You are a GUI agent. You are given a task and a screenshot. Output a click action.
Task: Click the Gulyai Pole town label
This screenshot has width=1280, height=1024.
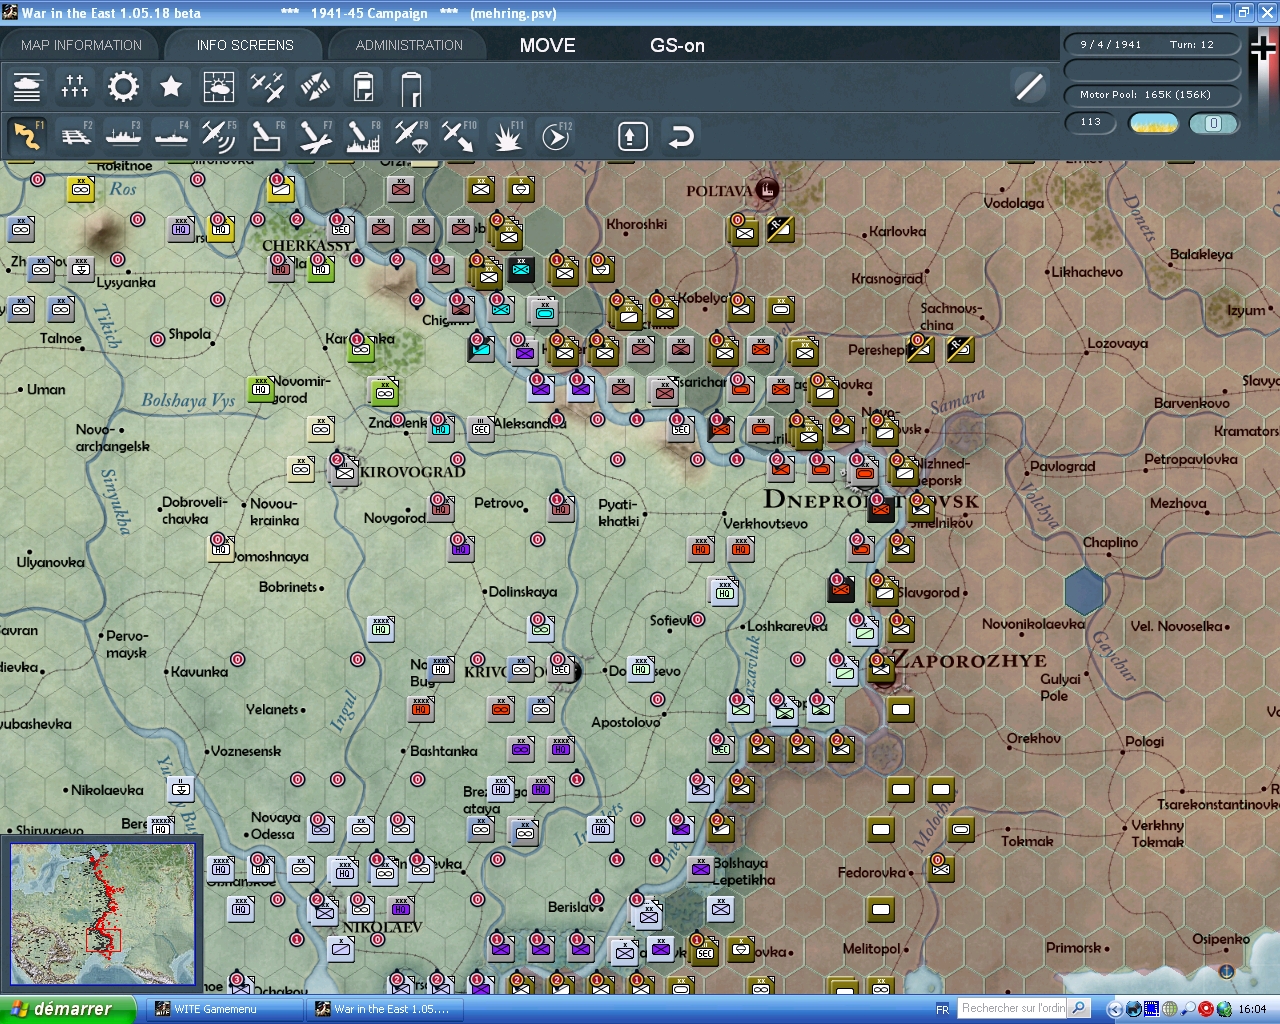1060,687
